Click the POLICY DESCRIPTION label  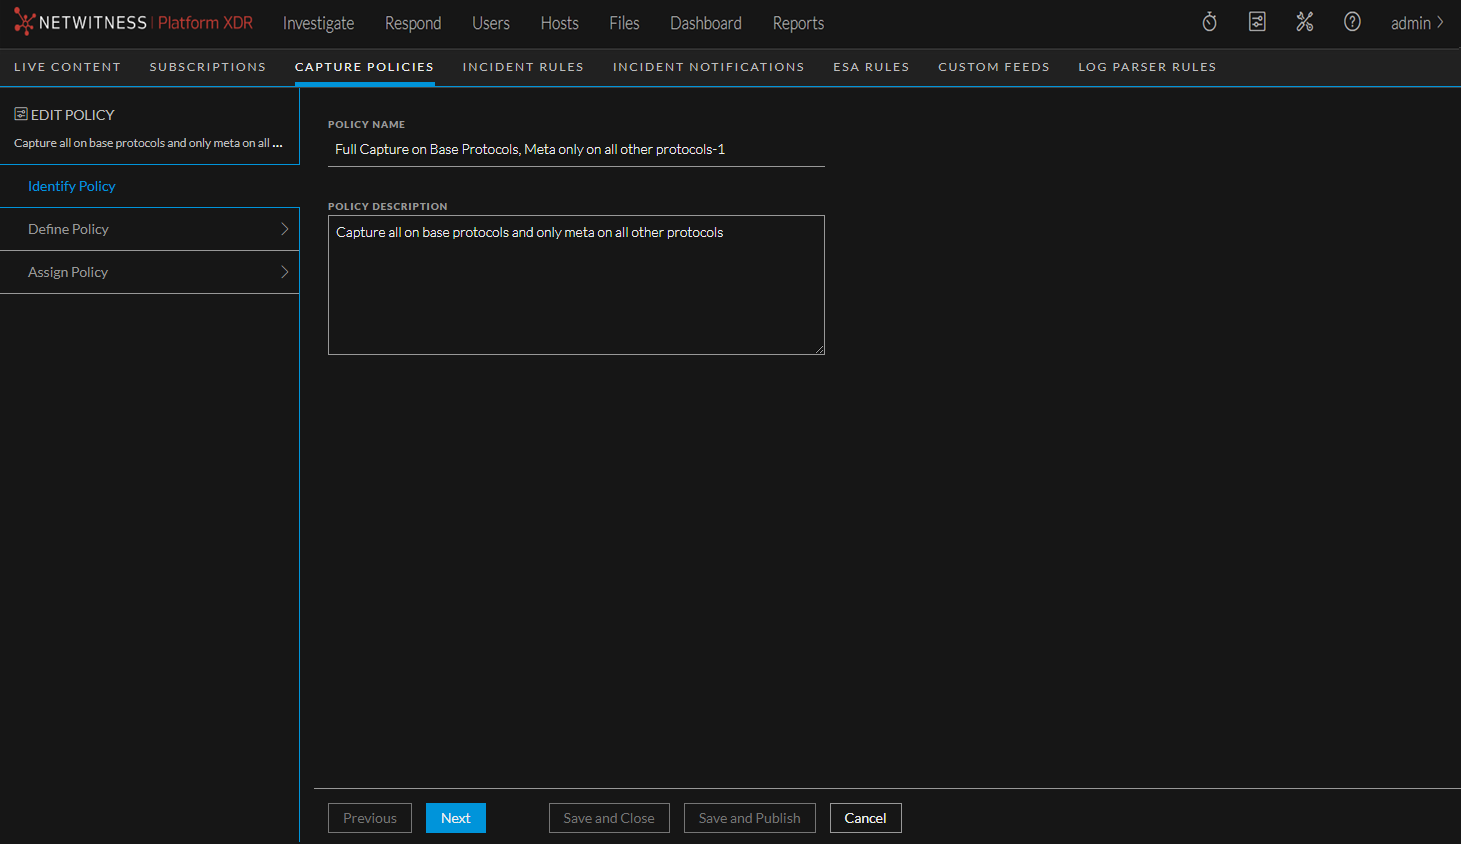point(388,207)
